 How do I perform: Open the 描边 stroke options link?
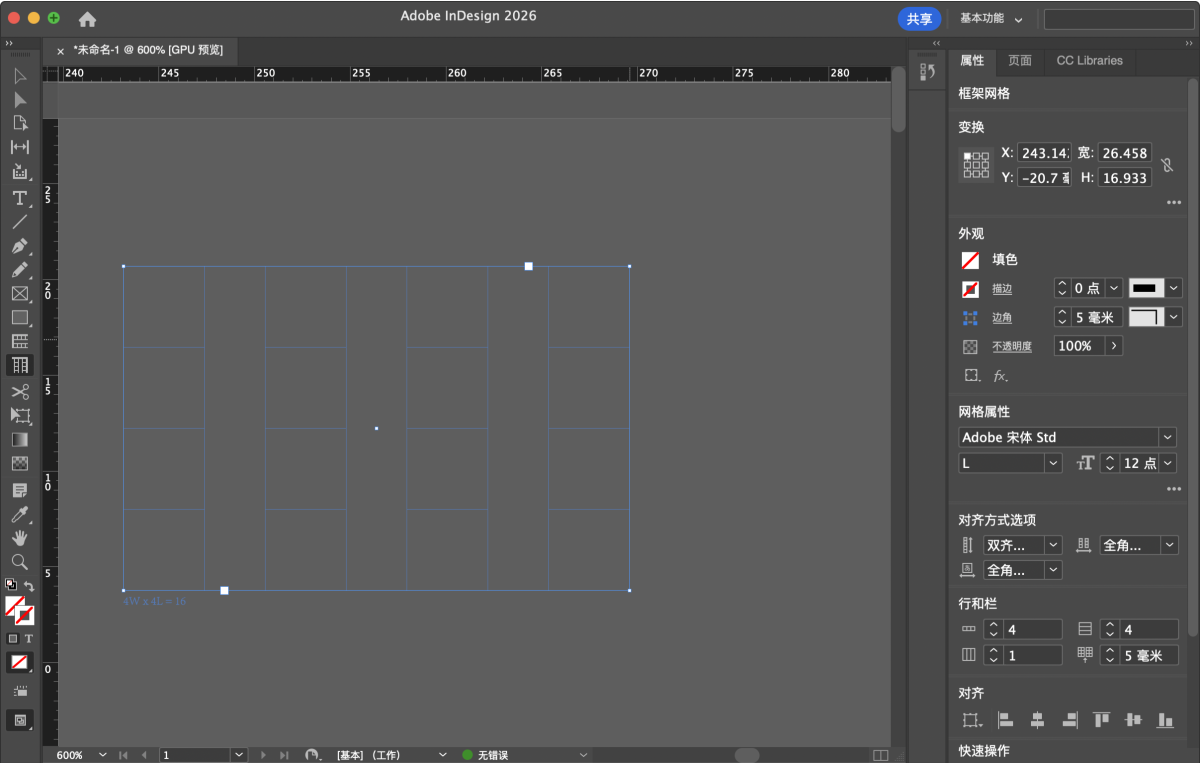pyautogui.click(x=1001, y=289)
